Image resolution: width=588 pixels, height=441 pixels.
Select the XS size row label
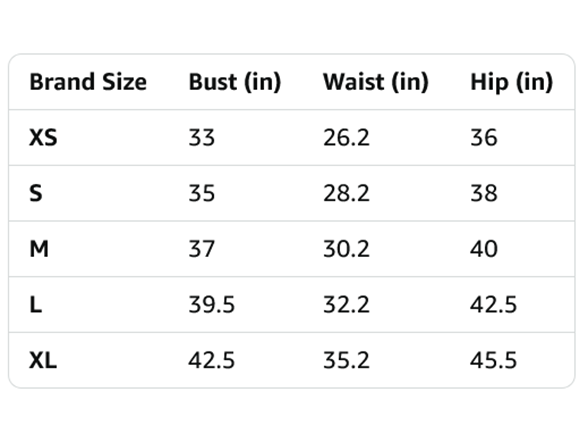(43, 137)
